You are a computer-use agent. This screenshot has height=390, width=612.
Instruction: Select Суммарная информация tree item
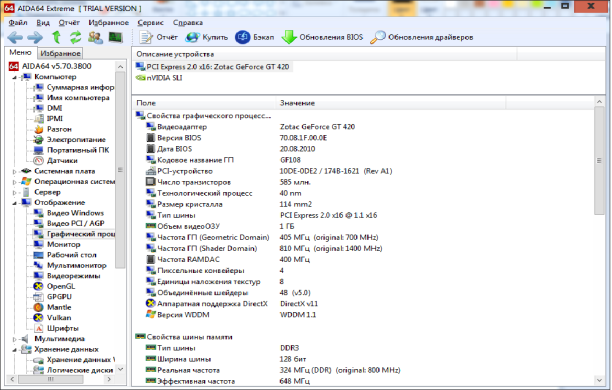pyautogui.click(x=80, y=87)
